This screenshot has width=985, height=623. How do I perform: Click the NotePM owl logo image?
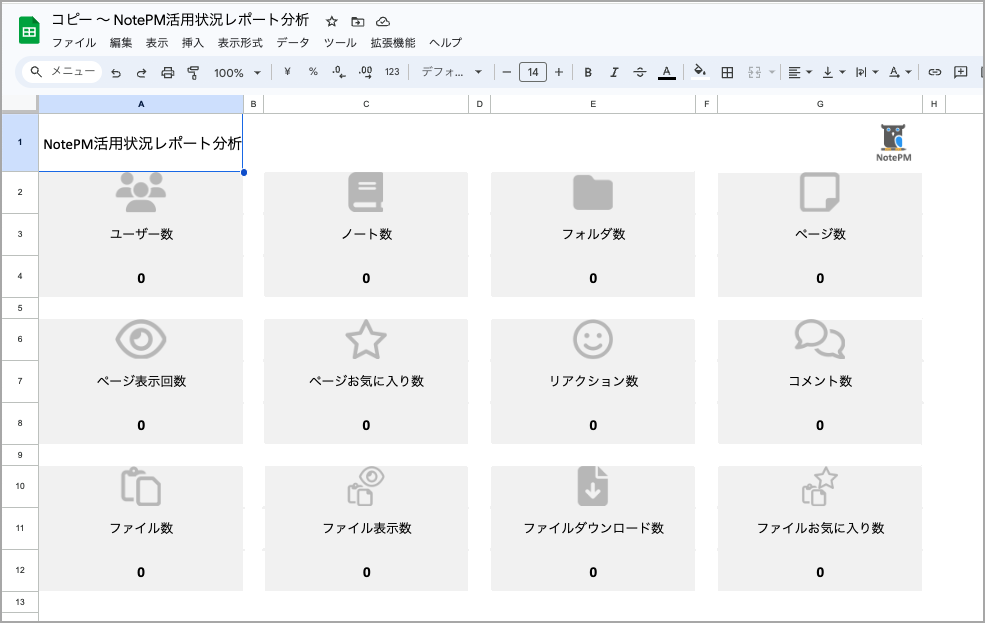click(893, 143)
